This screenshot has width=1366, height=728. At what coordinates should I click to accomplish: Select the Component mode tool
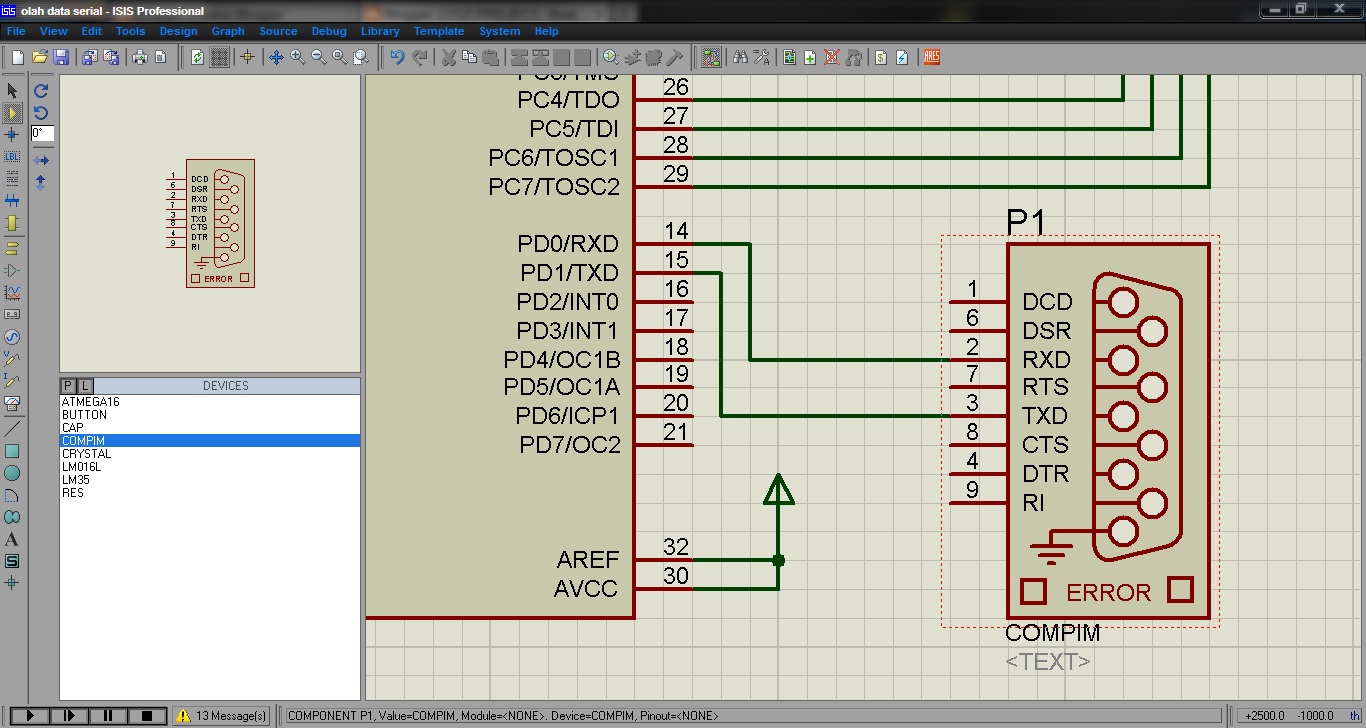click(13, 112)
